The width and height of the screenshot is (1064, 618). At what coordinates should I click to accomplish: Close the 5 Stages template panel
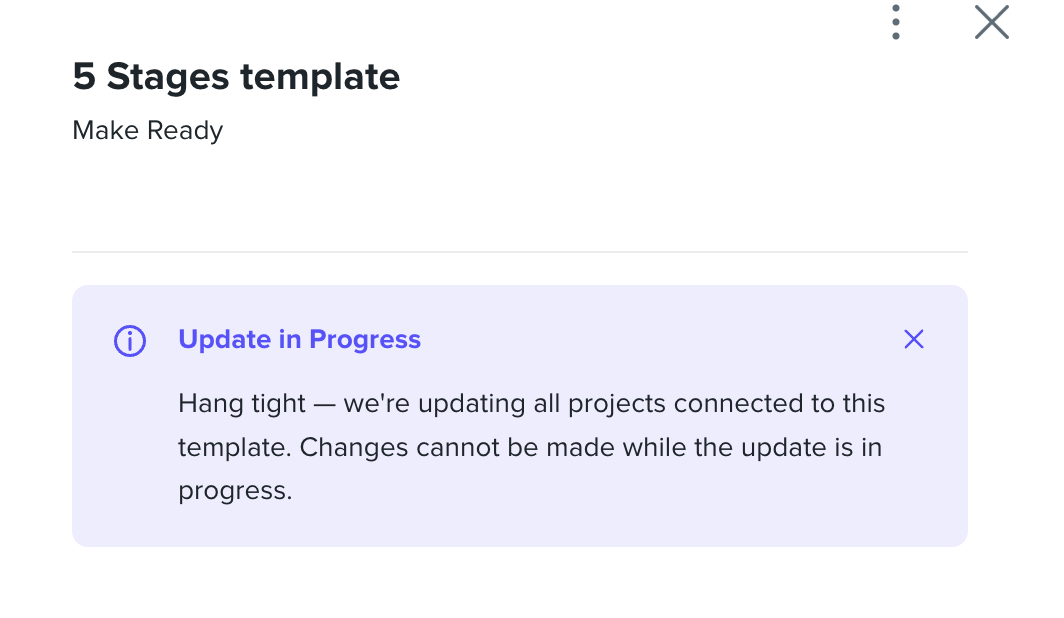990,22
